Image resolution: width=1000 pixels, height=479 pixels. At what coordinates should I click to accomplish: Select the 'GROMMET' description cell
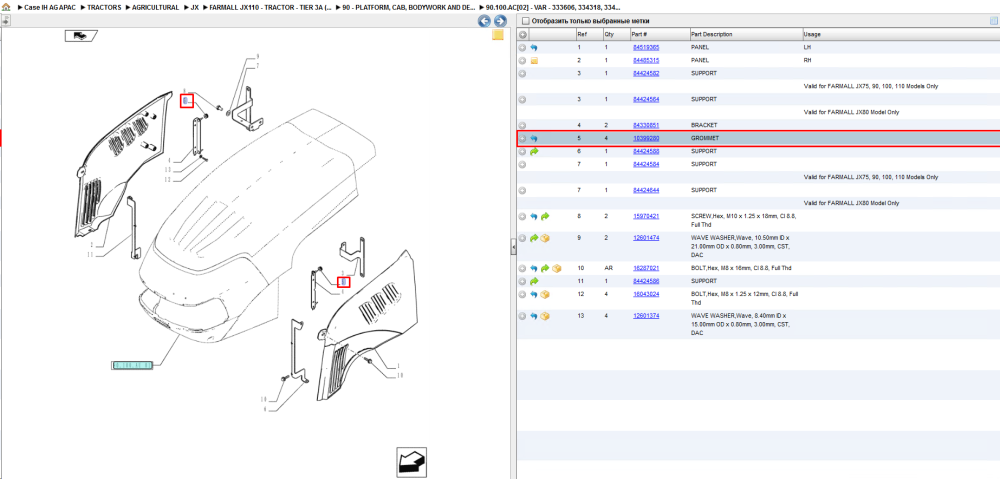(x=705, y=138)
